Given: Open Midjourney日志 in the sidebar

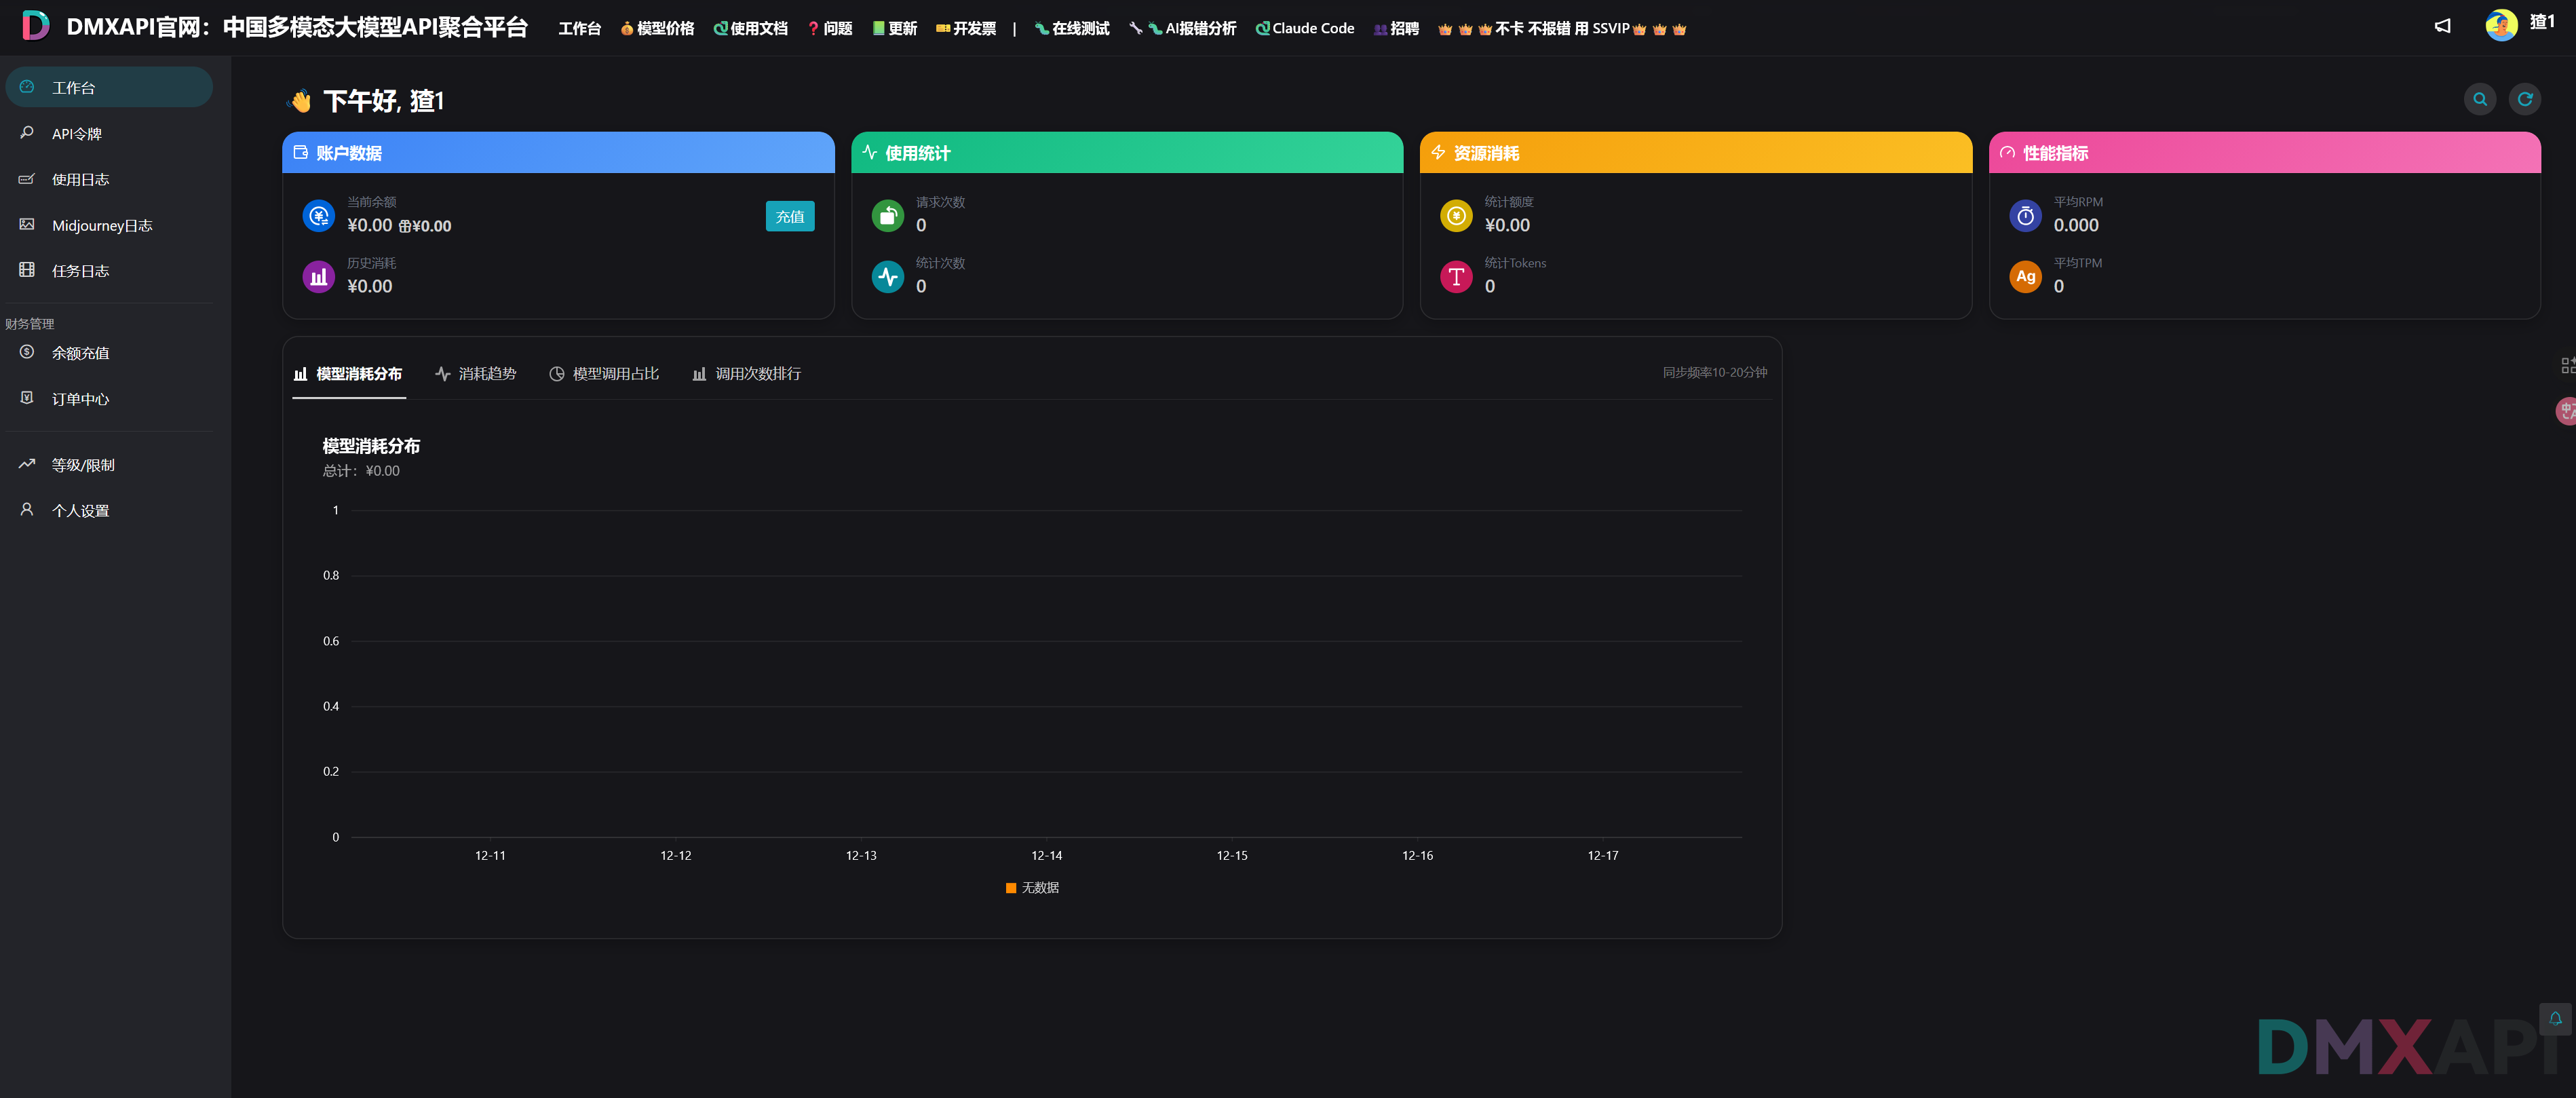Looking at the screenshot, I should click(x=101, y=226).
